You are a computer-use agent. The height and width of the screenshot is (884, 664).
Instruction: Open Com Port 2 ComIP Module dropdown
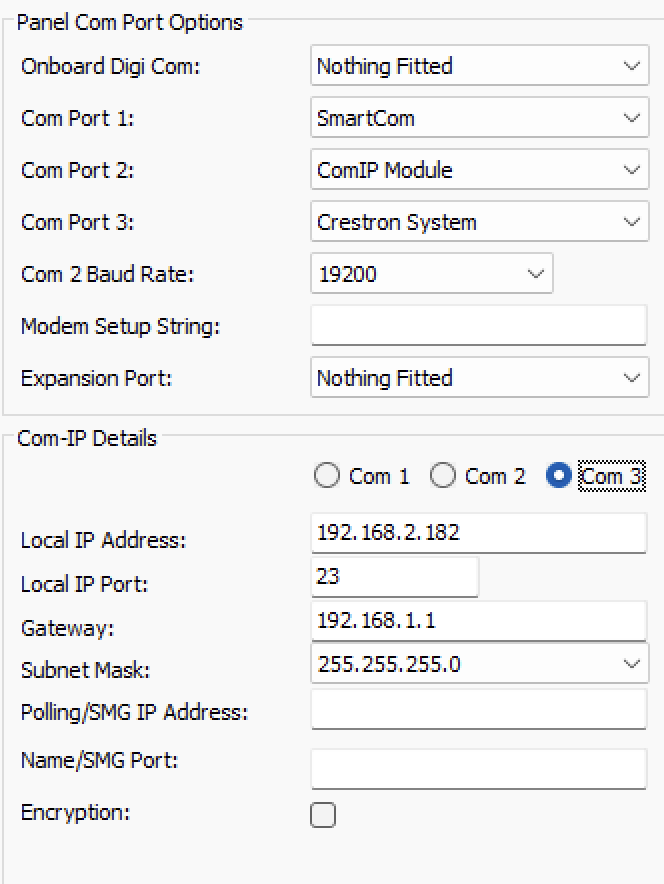pos(478,170)
